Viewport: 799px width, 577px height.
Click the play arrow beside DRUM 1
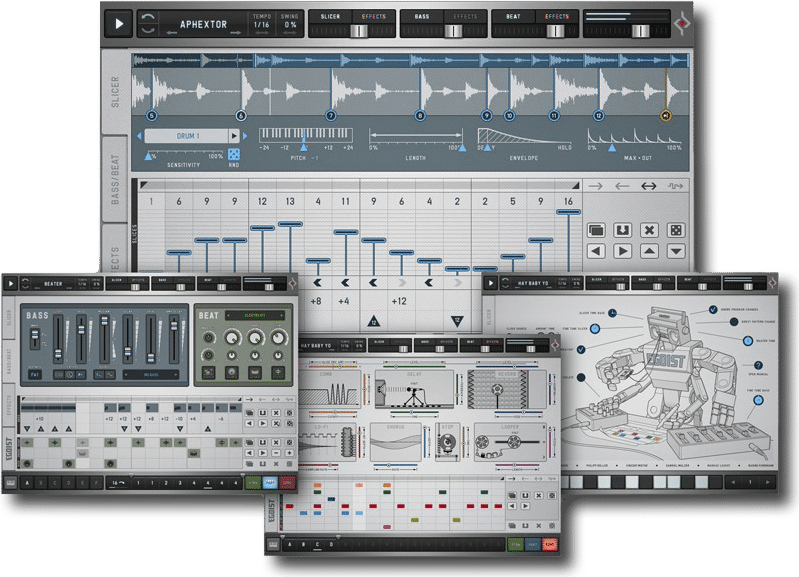tap(234, 136)
